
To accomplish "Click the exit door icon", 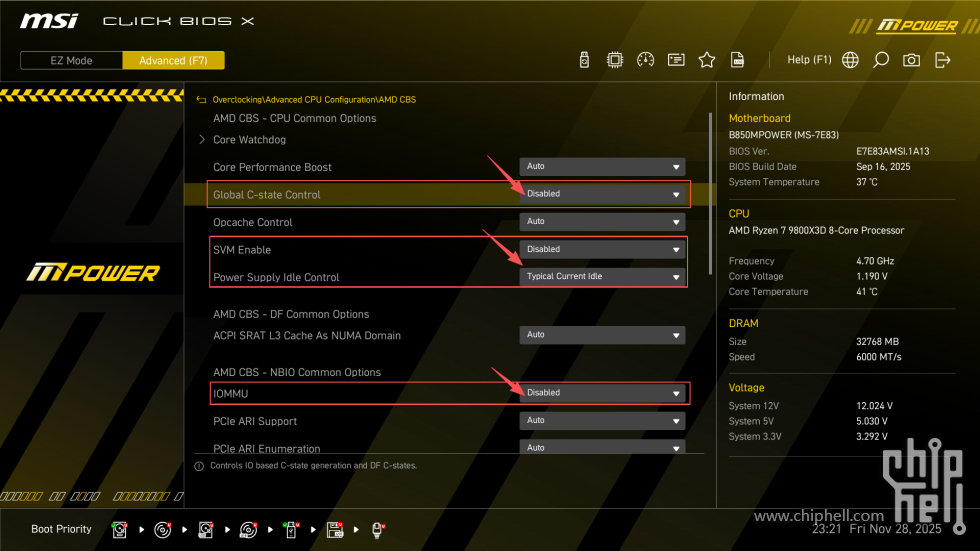I will [942, 60].
